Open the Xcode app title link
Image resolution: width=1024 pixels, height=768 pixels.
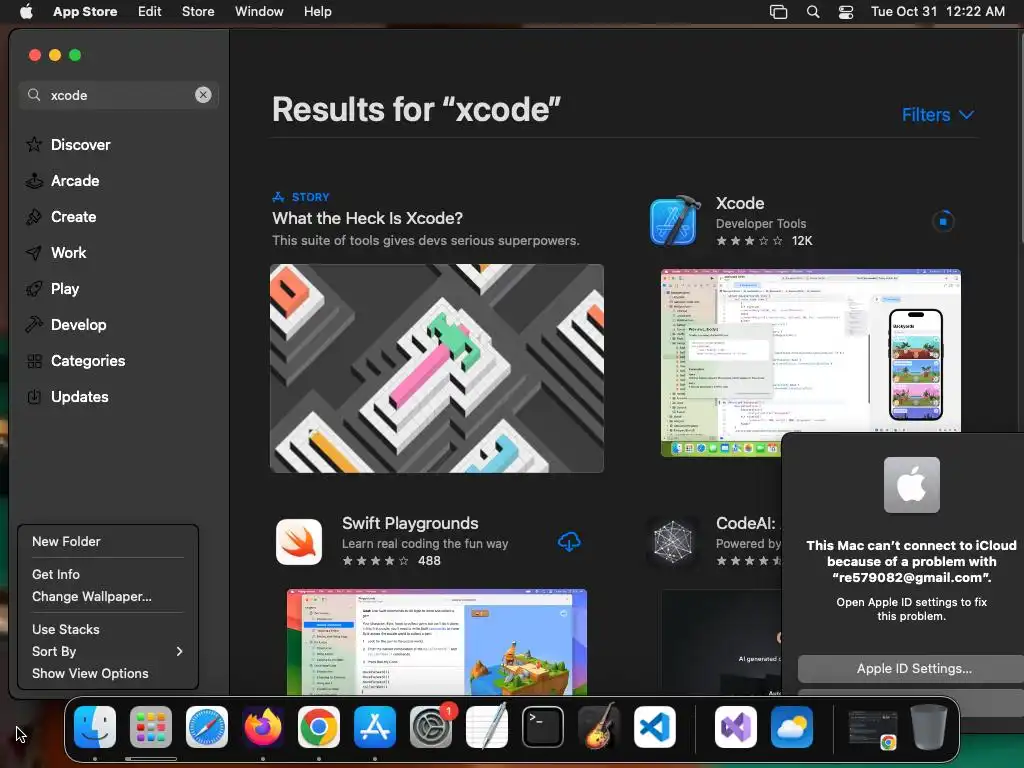click(740, 203)
